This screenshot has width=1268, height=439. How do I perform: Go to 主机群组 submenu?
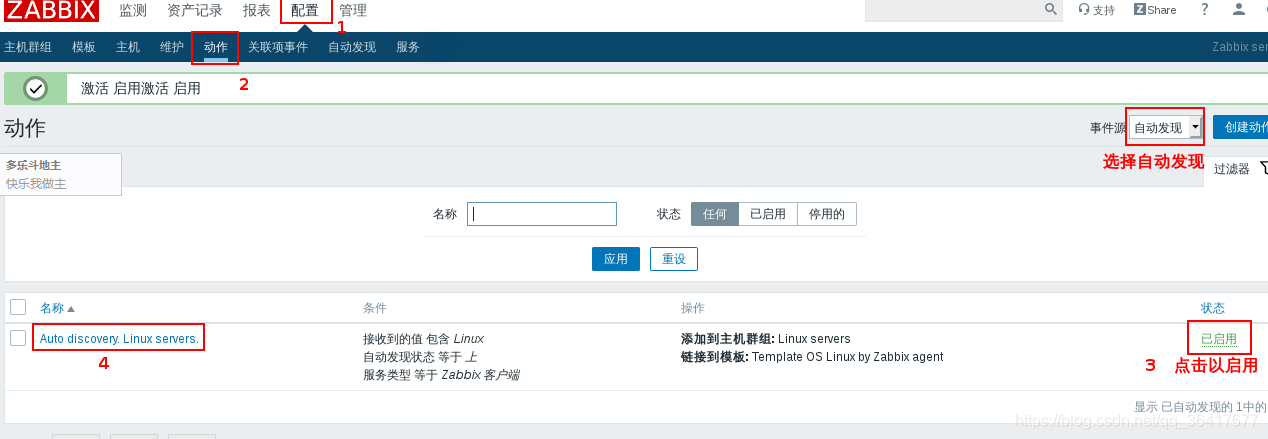[x=28, y=47]
